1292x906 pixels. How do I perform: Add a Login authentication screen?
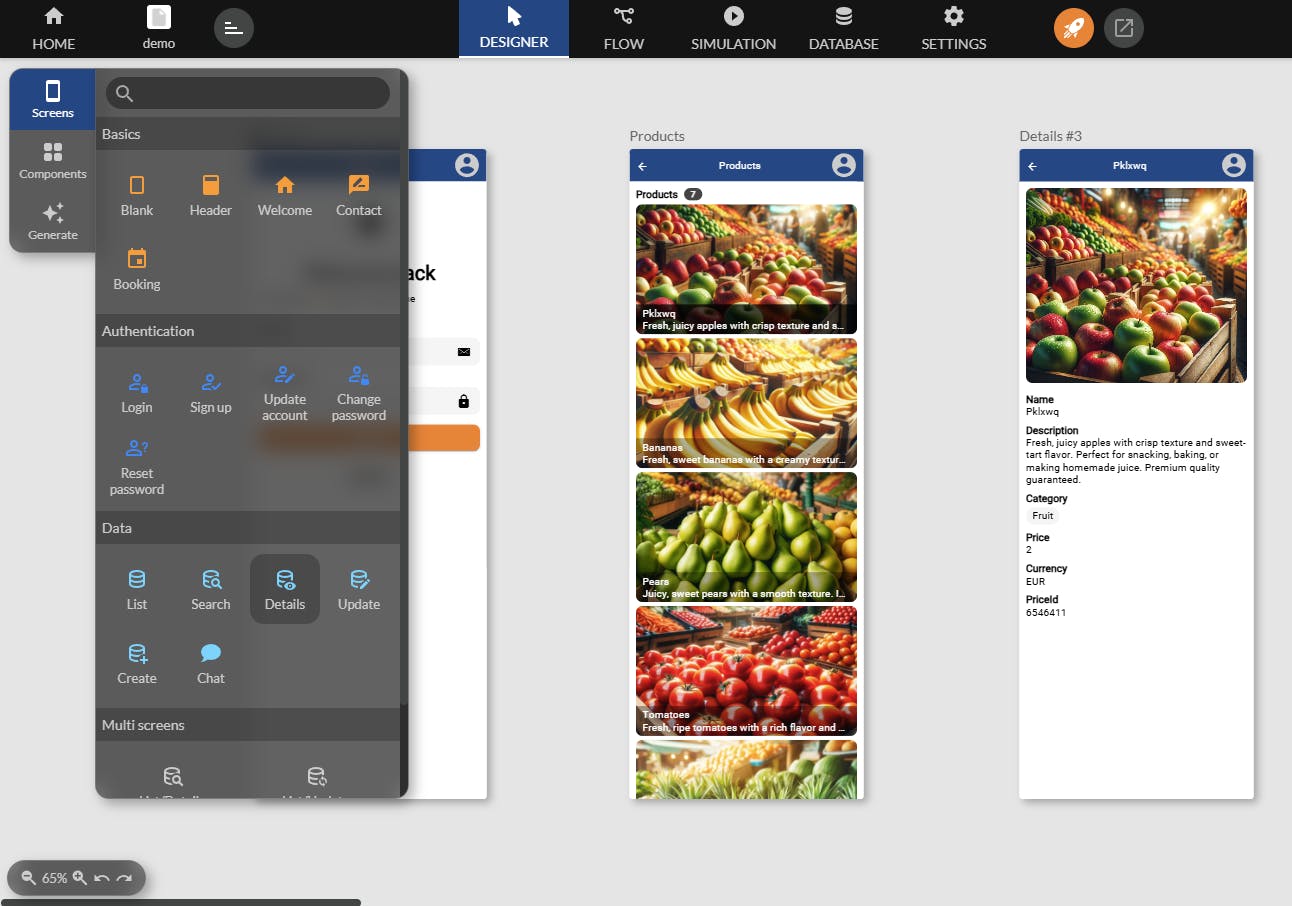pyautogui.click(x=137, y=392)
